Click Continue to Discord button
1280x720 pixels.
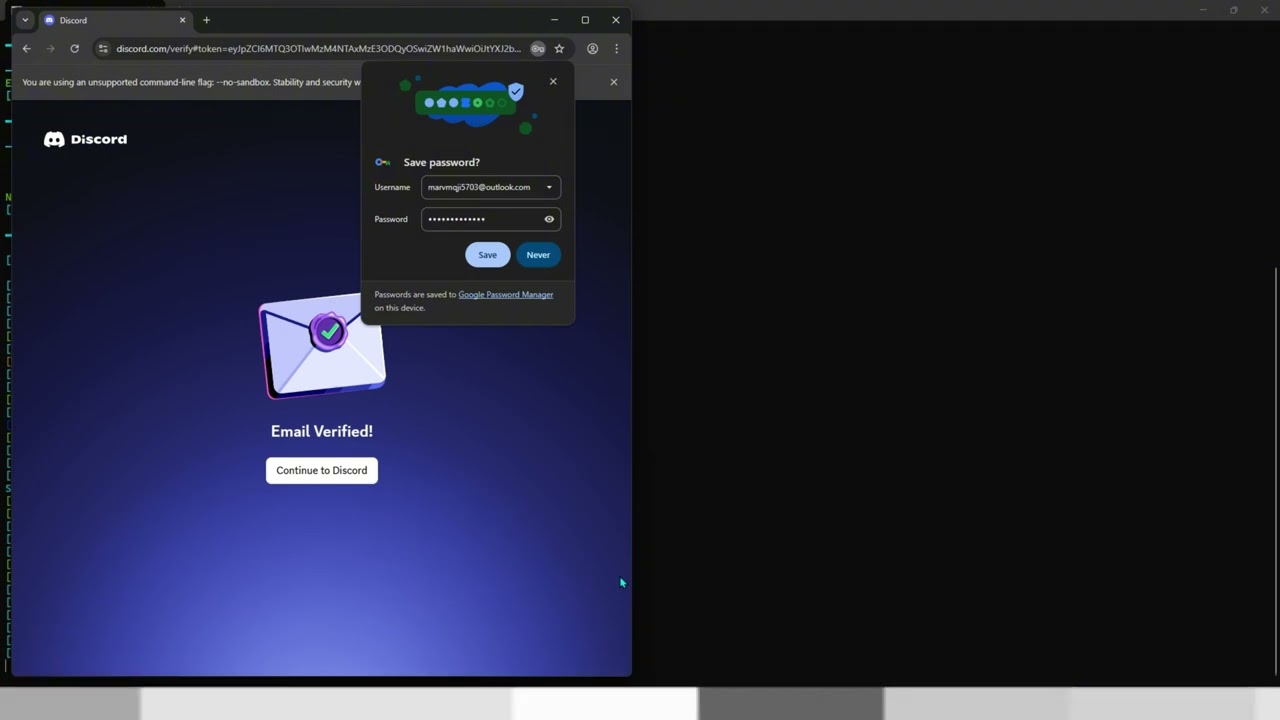[322, 470]
